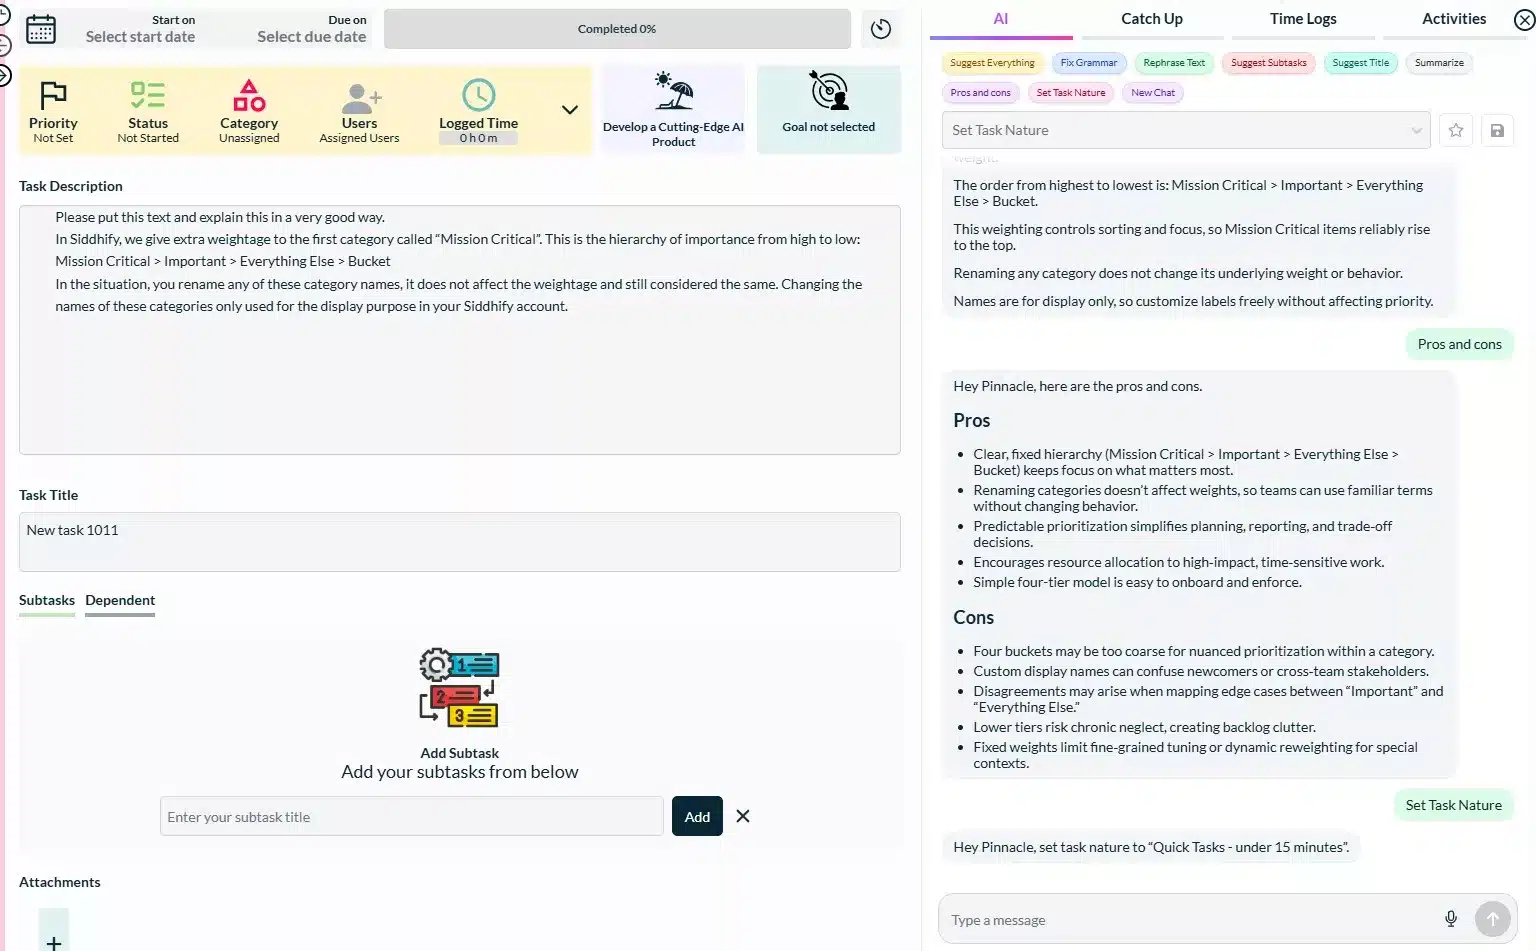Click Fix Grammar chip

coord(1088,63)
